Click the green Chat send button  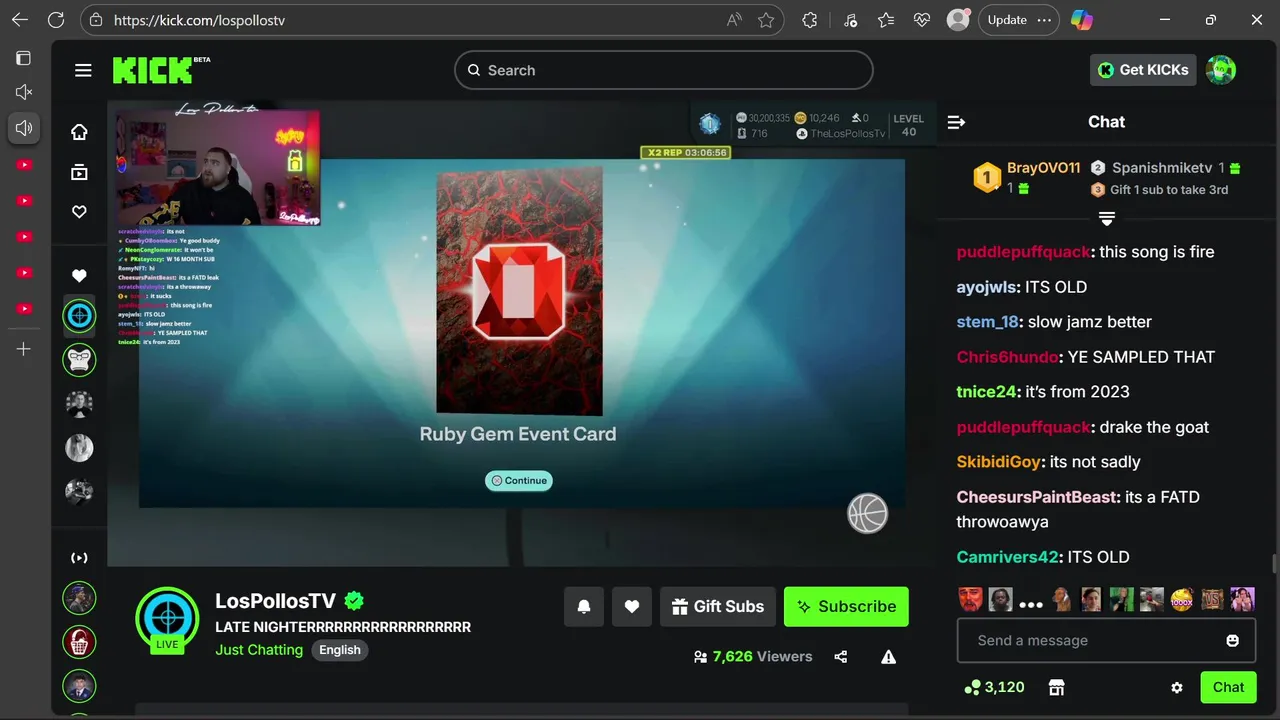click(x=1228, y=687)
